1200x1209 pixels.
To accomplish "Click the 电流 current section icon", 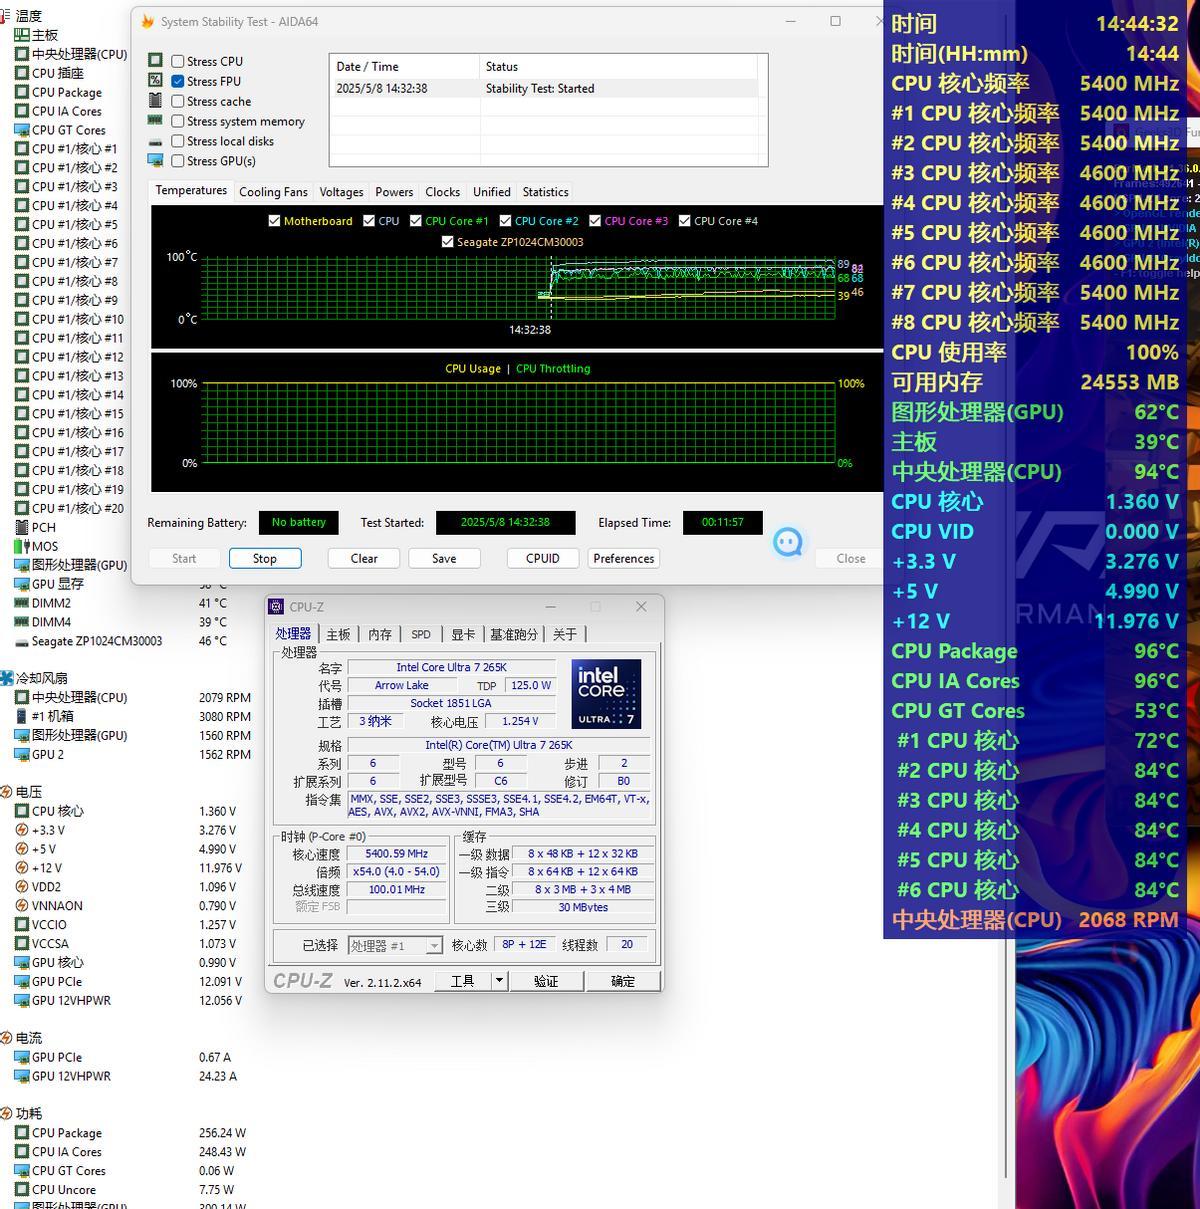I will 7,1038.
